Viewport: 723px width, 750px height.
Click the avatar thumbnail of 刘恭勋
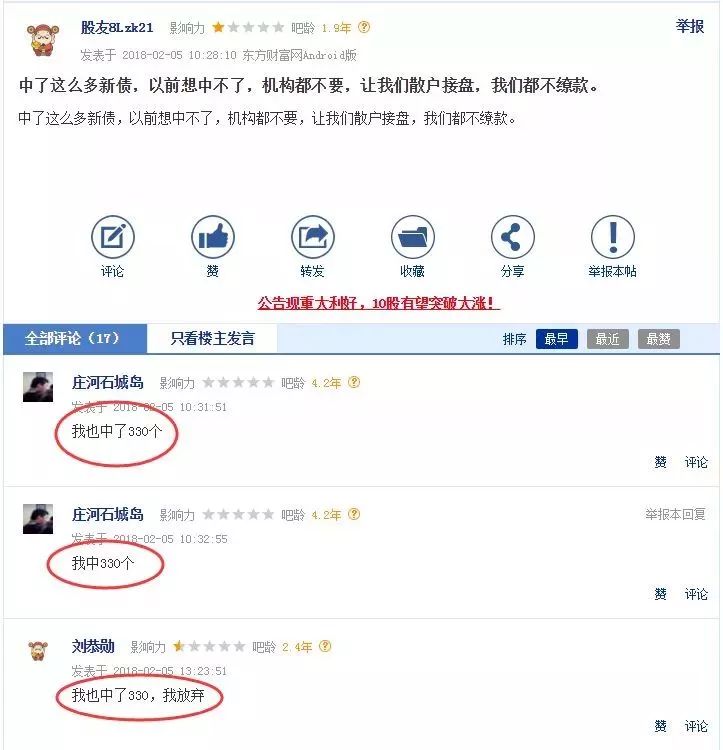pos(38,651)
